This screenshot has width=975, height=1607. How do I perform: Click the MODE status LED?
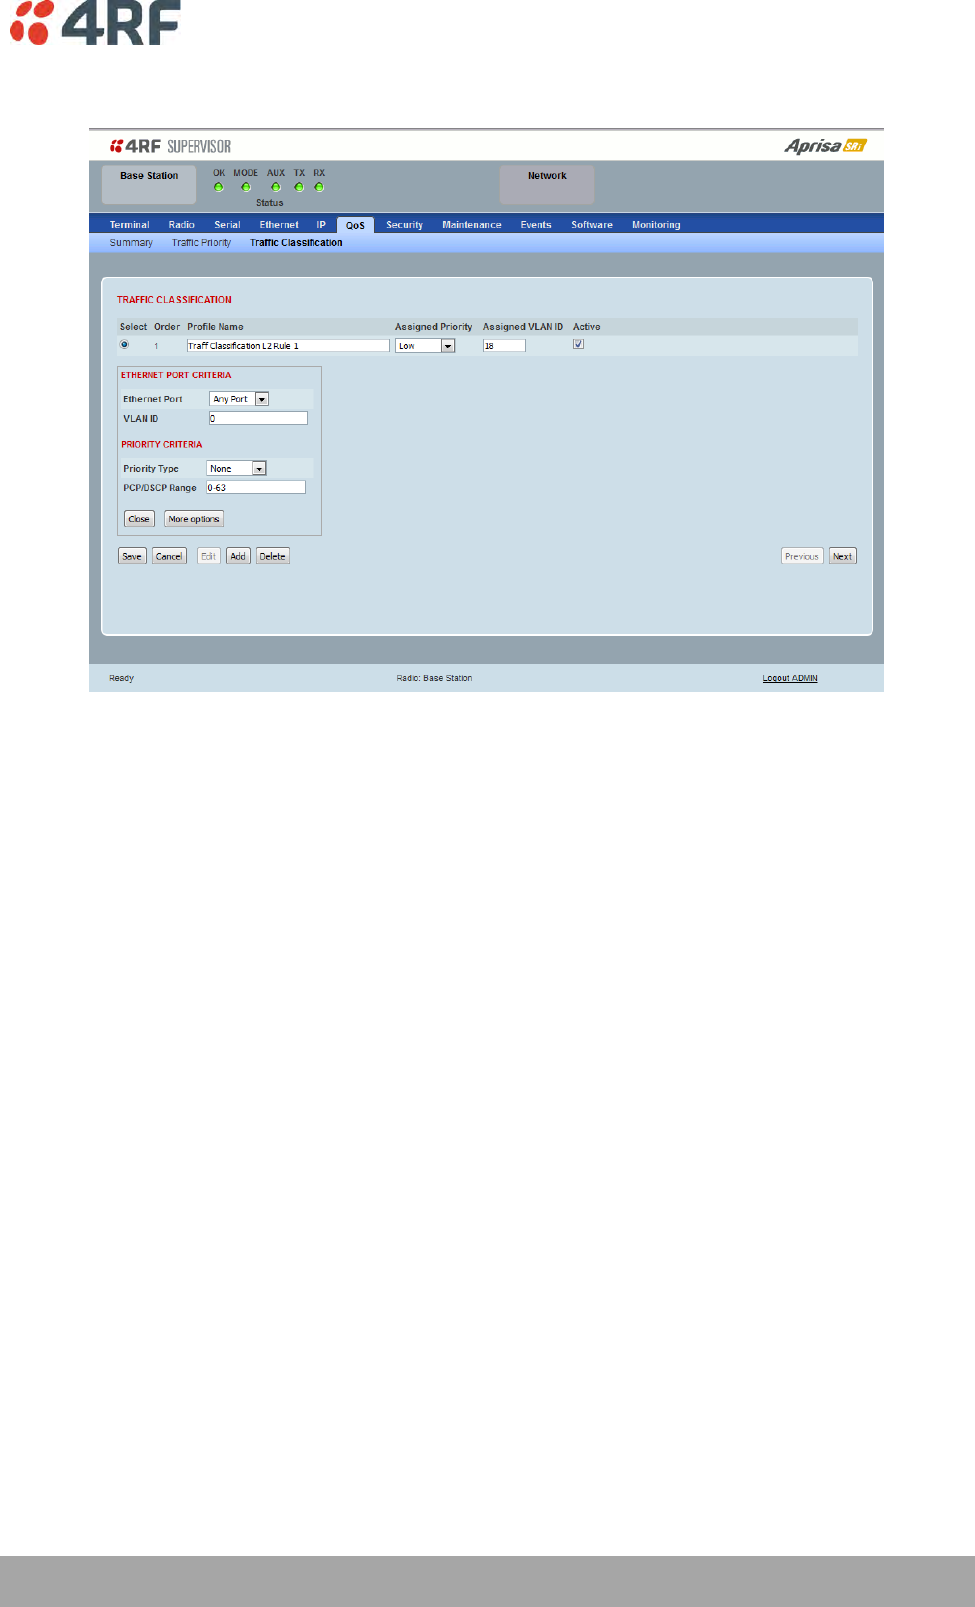coord(246,187)
